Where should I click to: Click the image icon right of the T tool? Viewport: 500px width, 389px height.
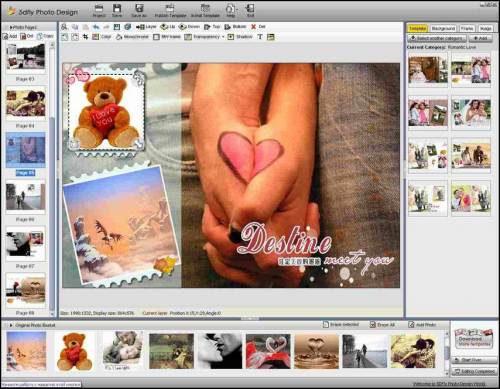coord(271,37)
